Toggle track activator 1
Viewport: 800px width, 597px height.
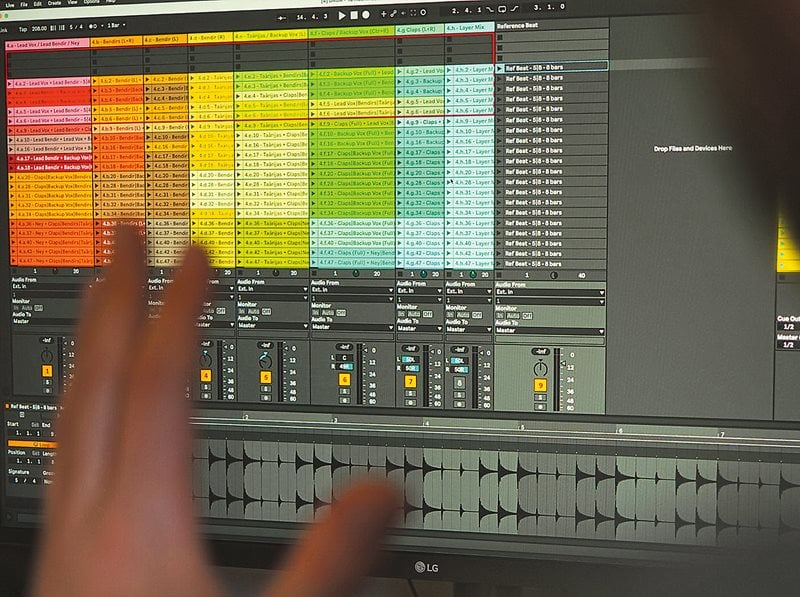click(47, 371)
